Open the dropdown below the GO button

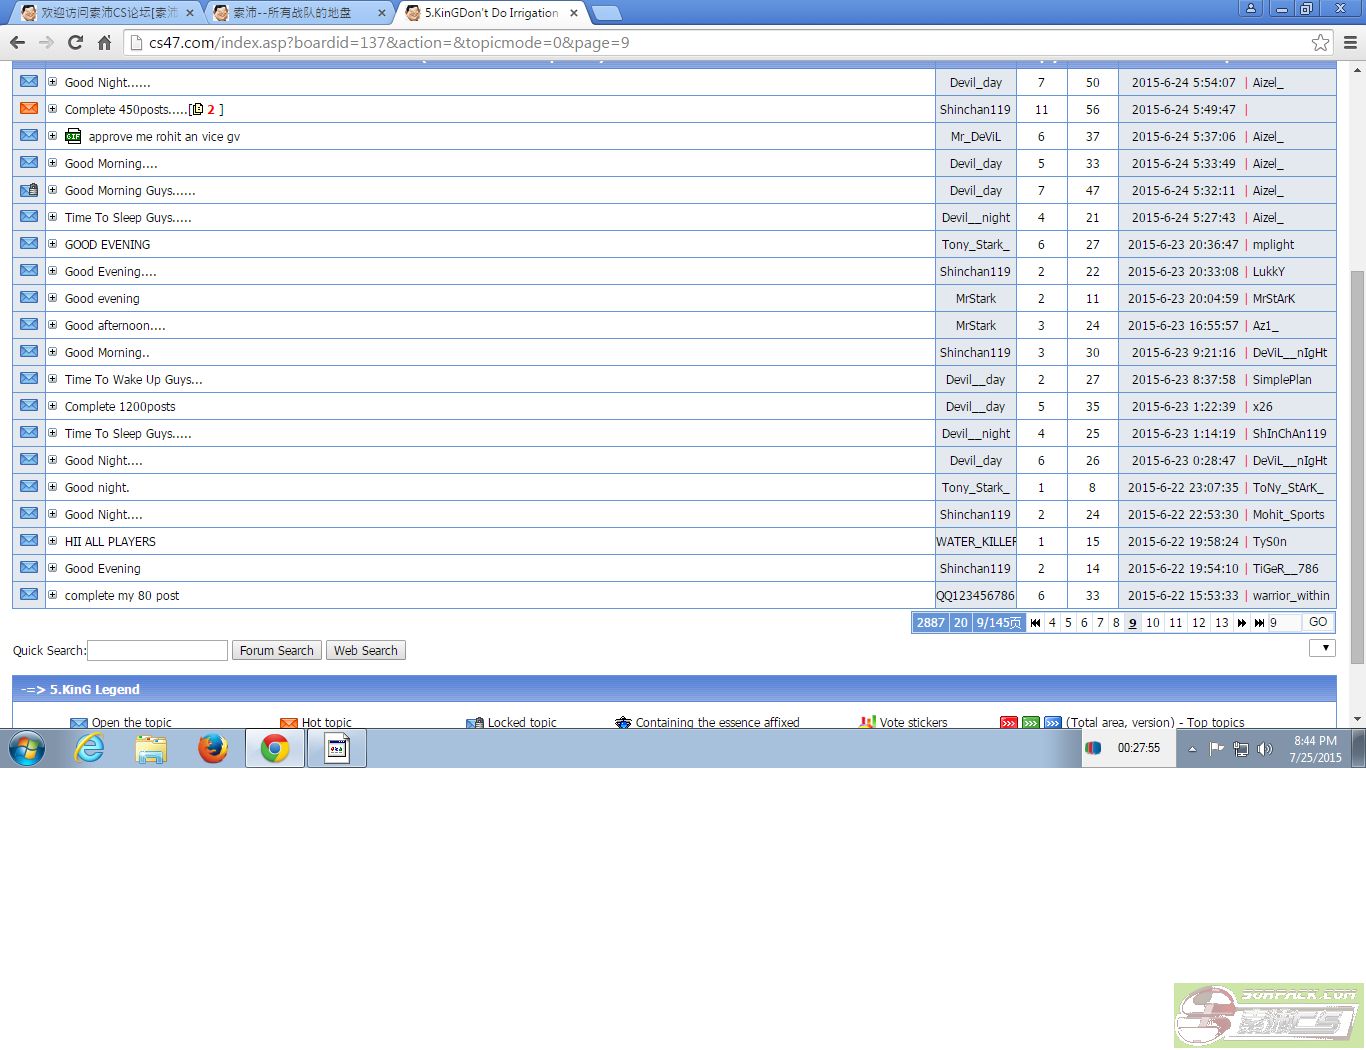coord(1322,648)
